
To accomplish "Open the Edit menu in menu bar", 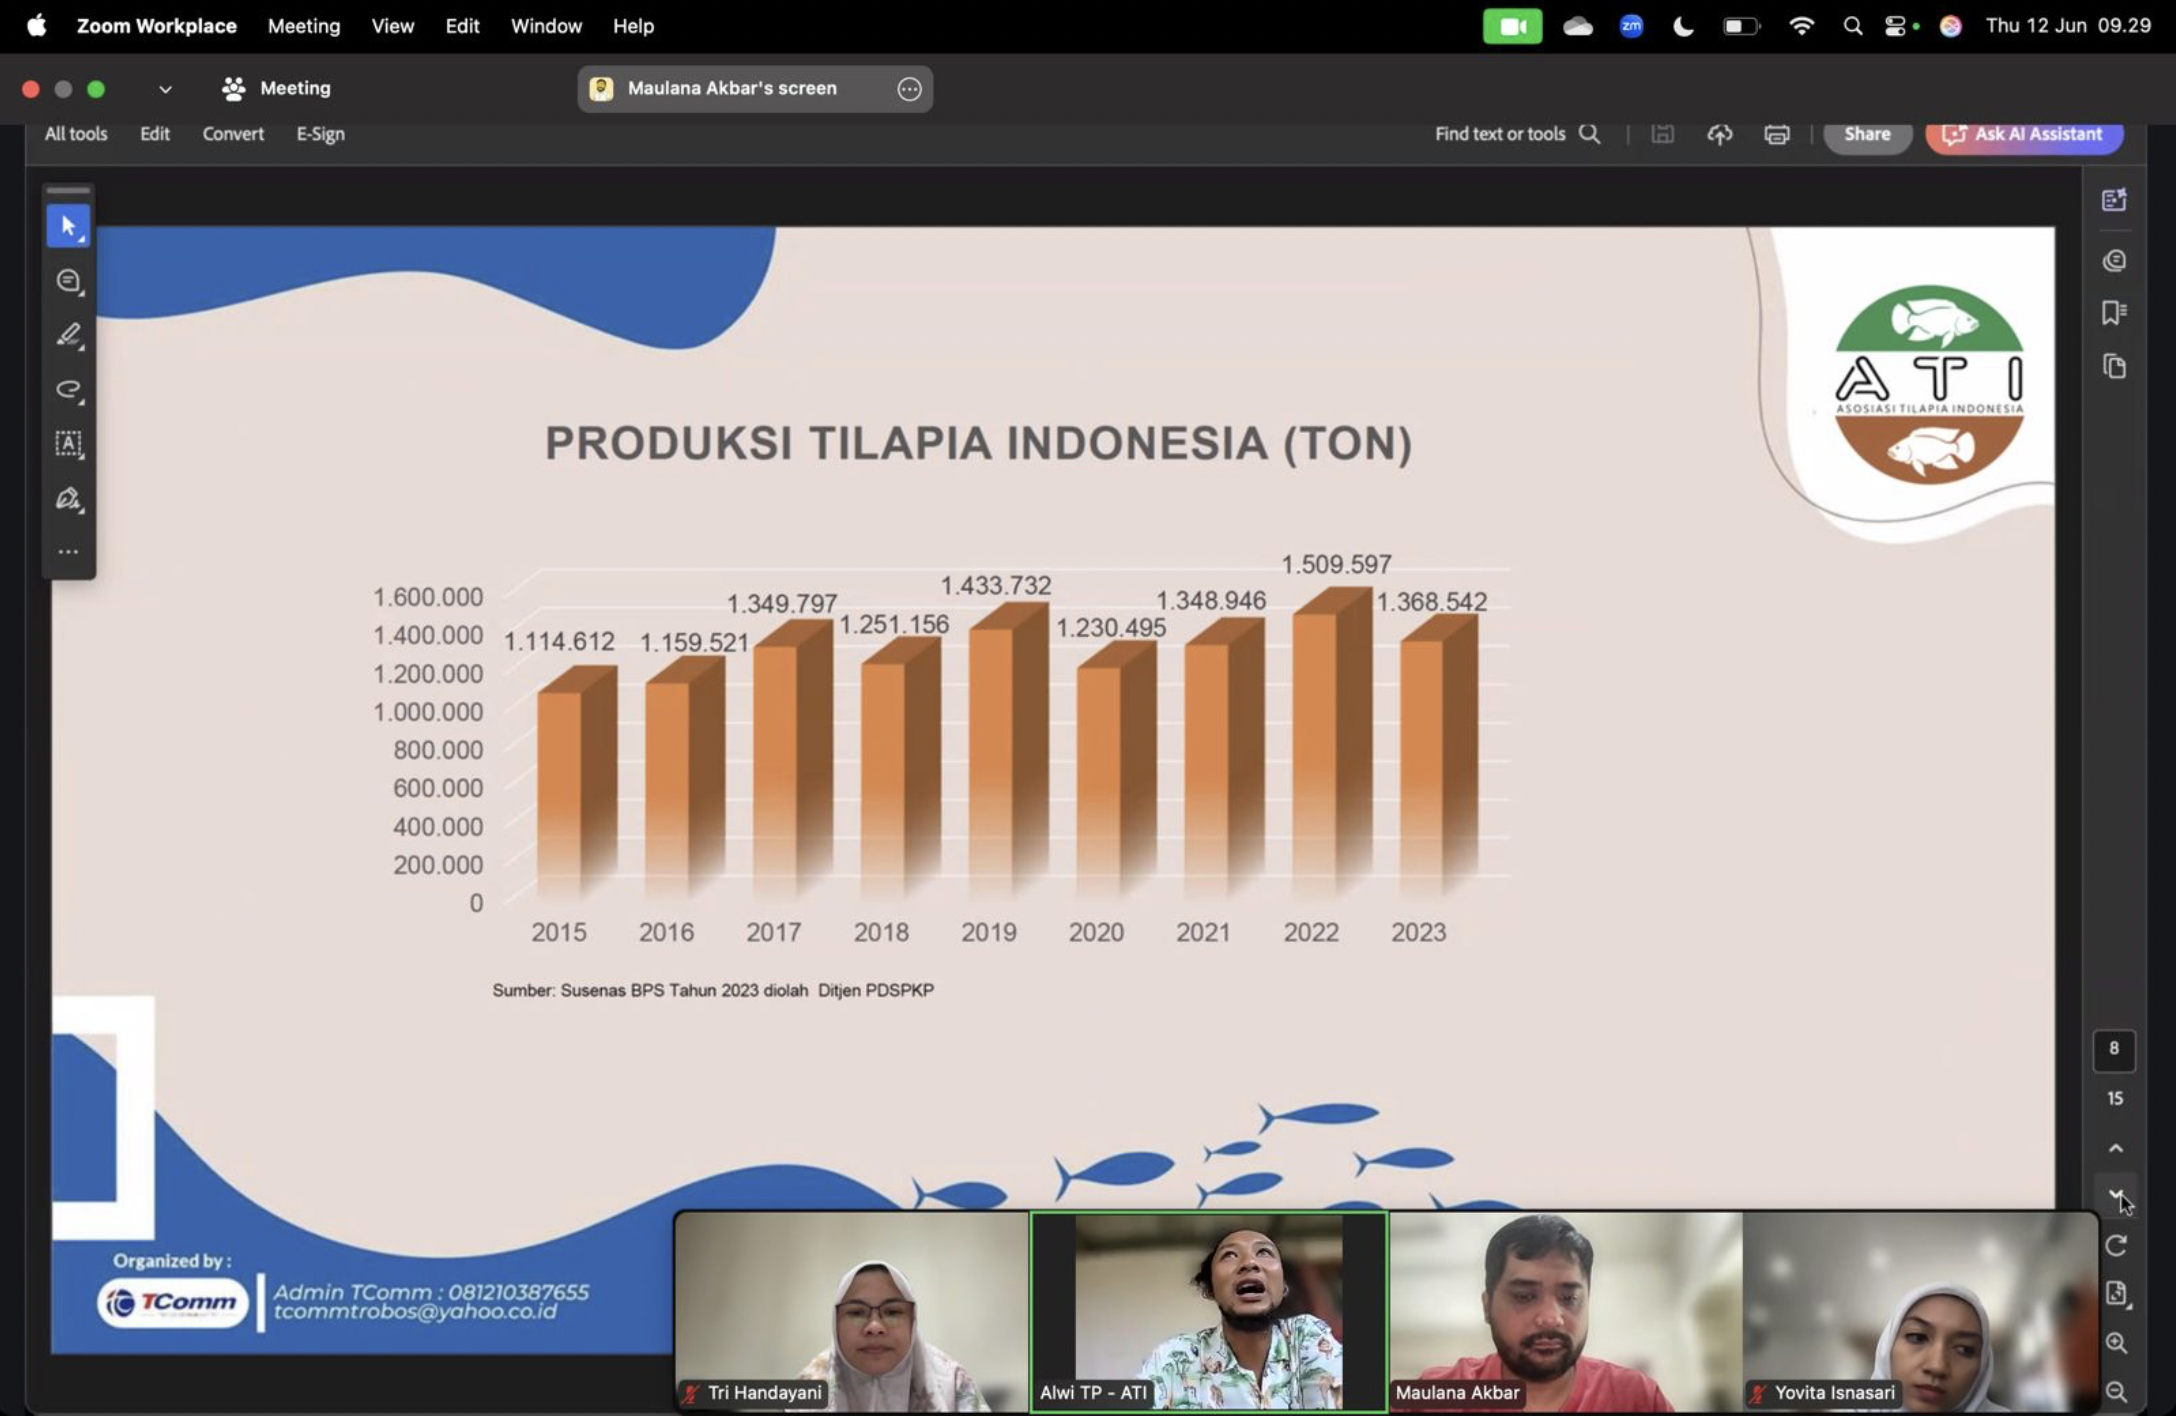I will (462, 26).
